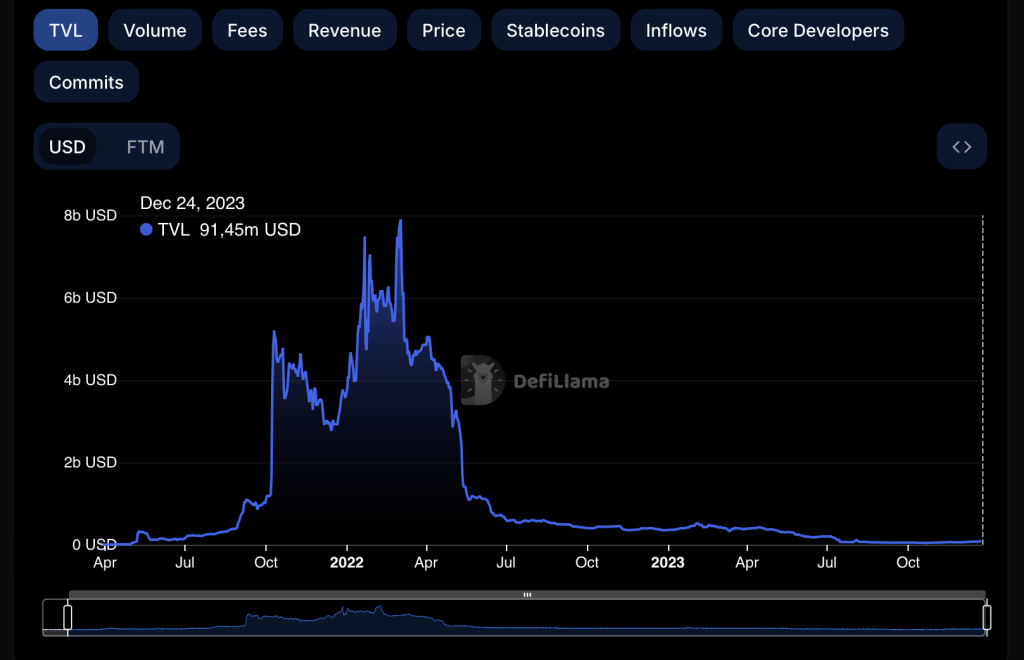Click the embed code icon button
1024x660 pixels.
point(961,147)
